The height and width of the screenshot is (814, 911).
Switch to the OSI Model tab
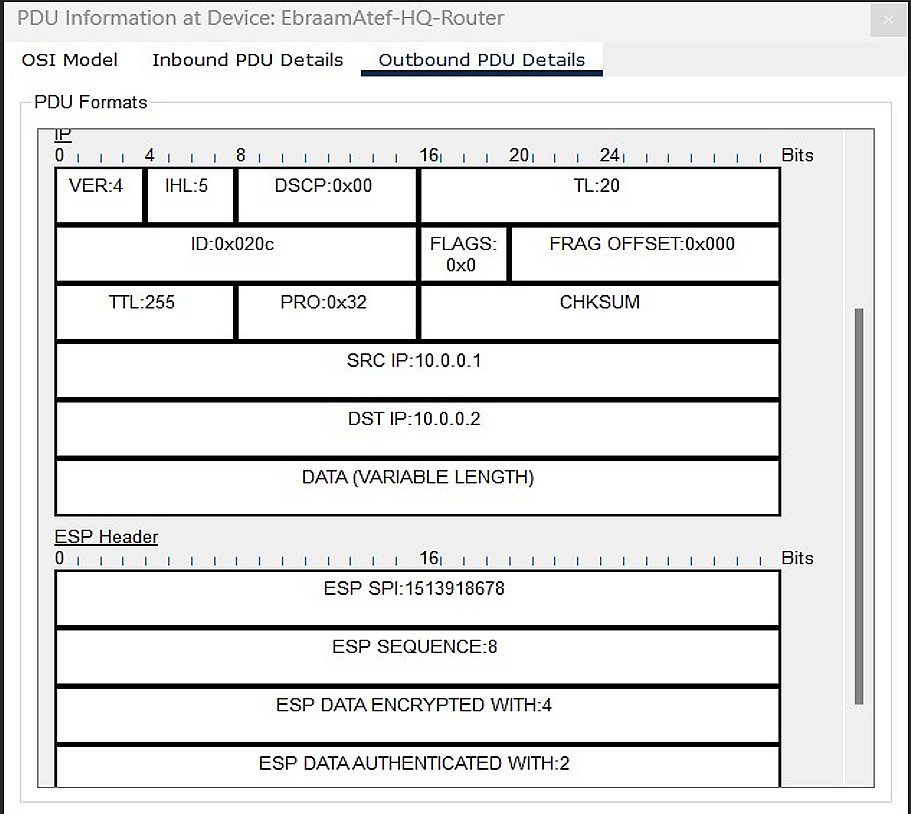tap(69, 59)
